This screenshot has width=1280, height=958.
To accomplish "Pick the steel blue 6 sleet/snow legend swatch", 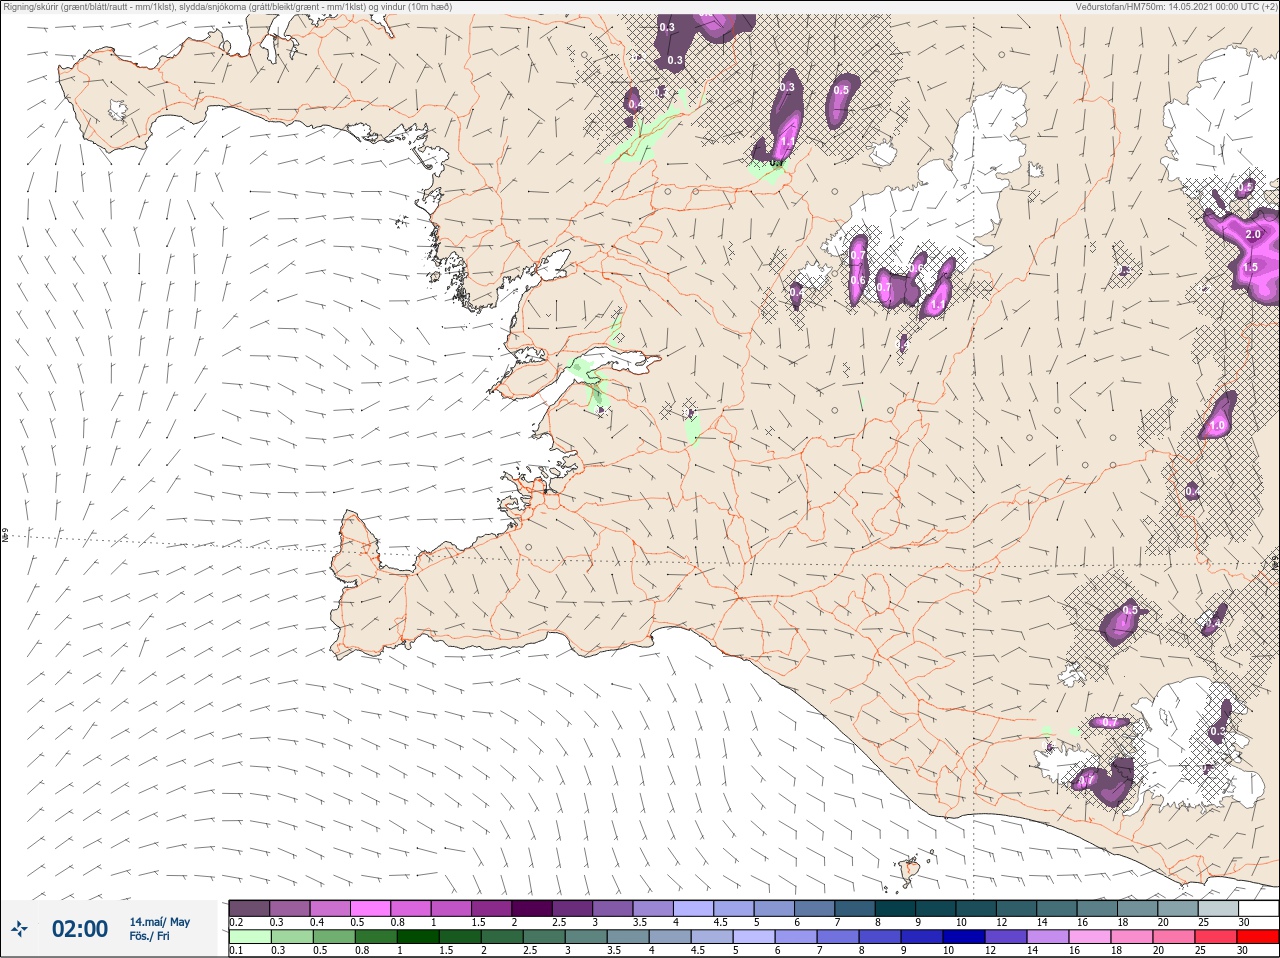I will click(814, 908).
